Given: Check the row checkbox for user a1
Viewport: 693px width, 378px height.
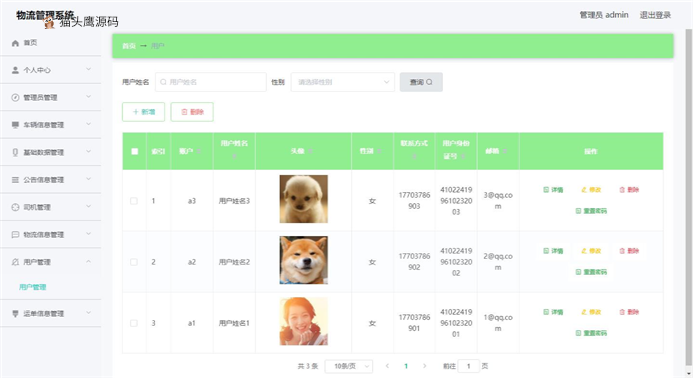Looking at the screenshot, I should click(x=133, y=323).
